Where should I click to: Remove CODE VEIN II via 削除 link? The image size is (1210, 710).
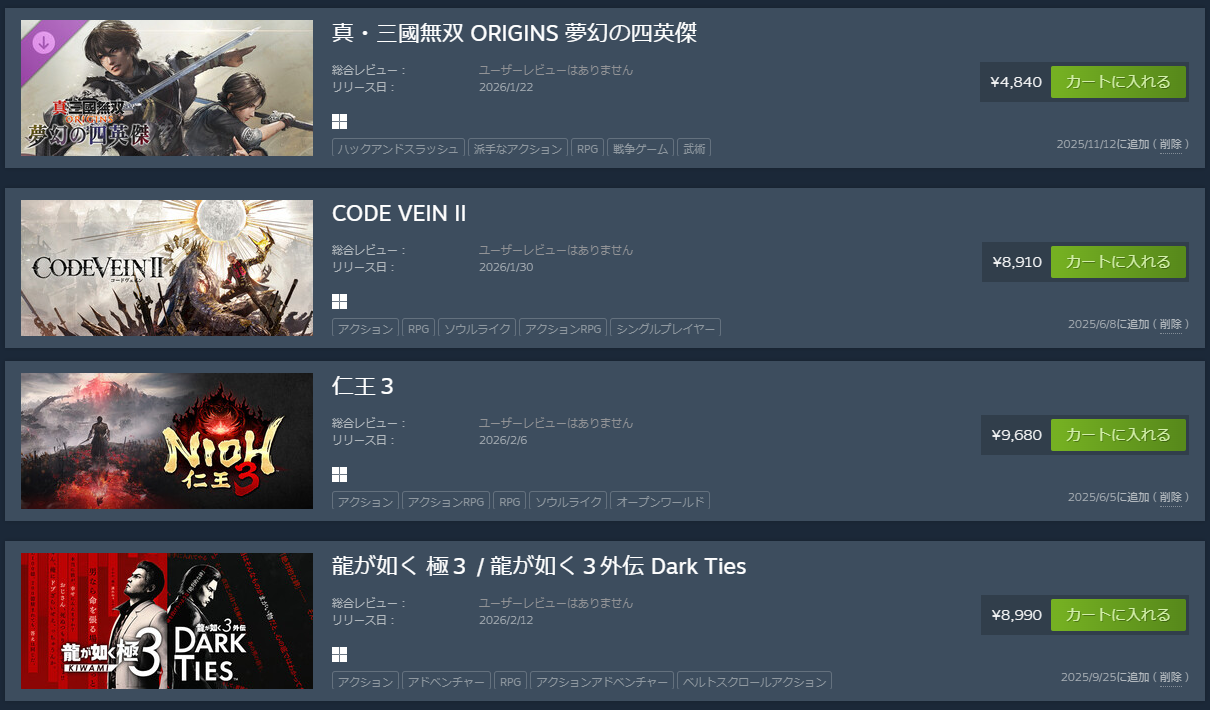[1170, 324]
